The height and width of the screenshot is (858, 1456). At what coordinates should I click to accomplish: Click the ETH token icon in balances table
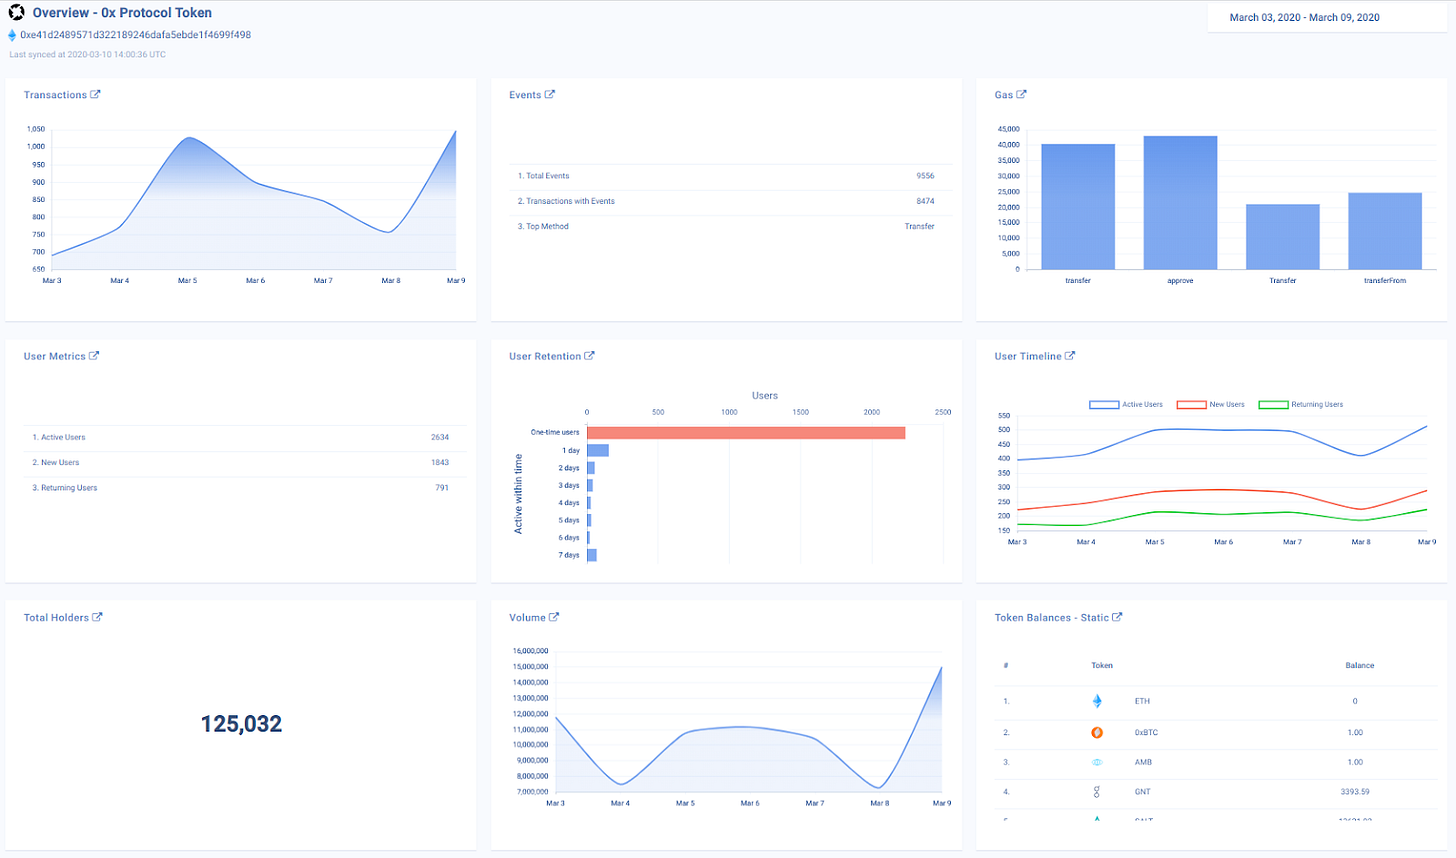click(x=1097, y=701)
